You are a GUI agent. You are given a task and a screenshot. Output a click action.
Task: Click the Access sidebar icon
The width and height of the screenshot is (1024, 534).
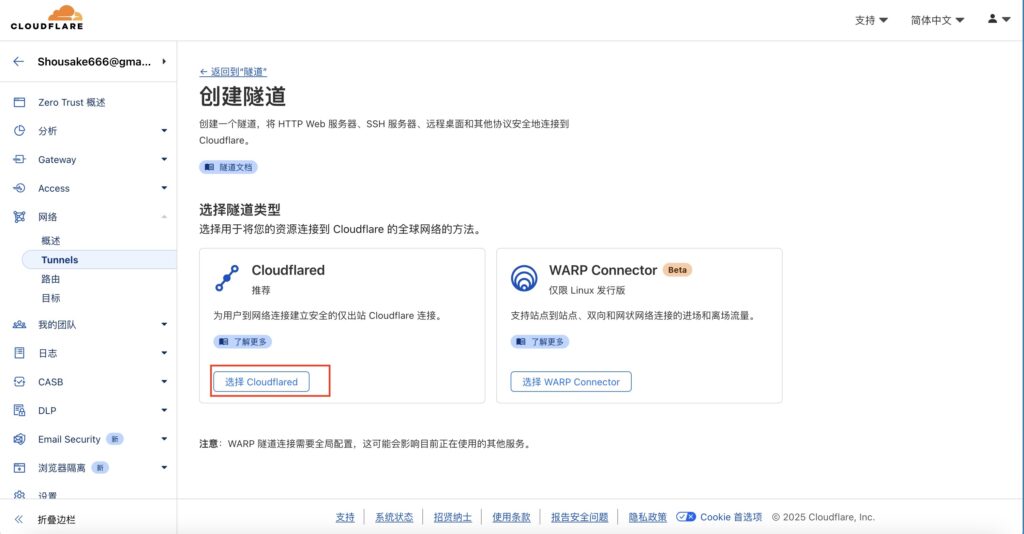coord(20,188)
